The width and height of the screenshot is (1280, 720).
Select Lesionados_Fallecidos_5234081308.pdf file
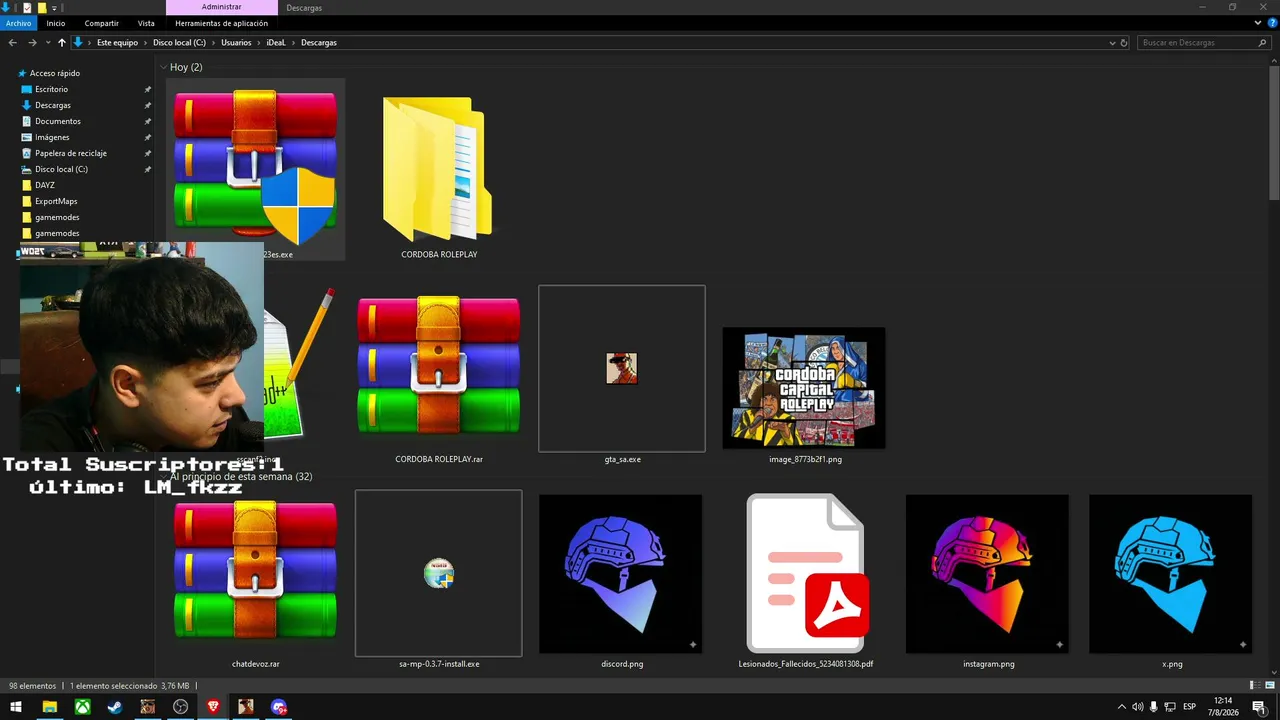tap(805, 581)
